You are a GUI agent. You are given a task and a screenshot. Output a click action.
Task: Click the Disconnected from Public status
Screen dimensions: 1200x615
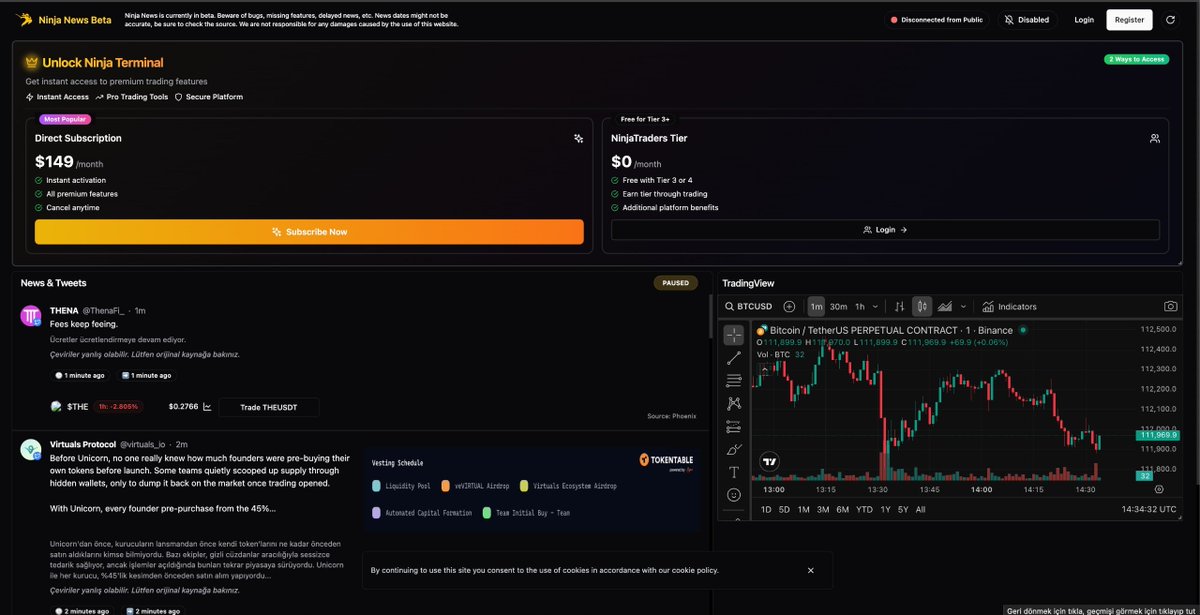click(x=936, y=19)
